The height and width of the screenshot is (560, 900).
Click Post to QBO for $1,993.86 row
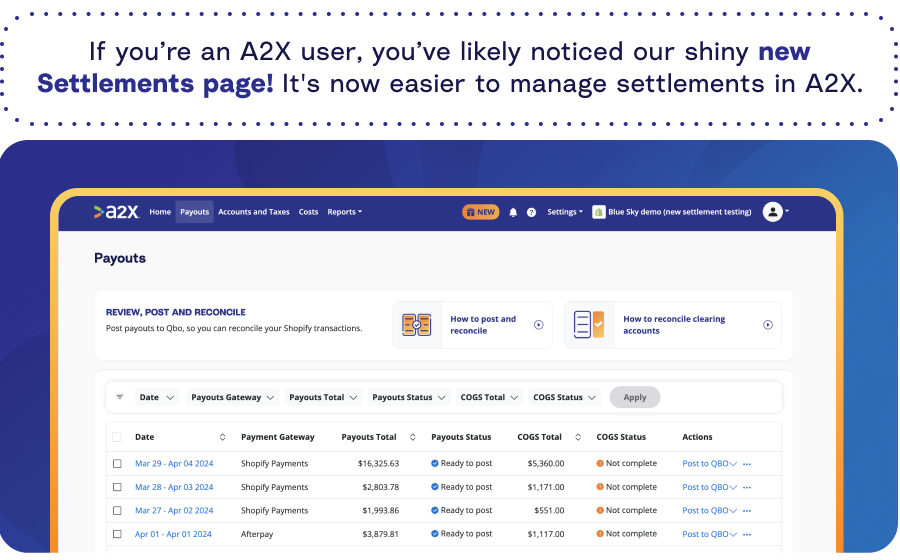[x=705, y=511]
